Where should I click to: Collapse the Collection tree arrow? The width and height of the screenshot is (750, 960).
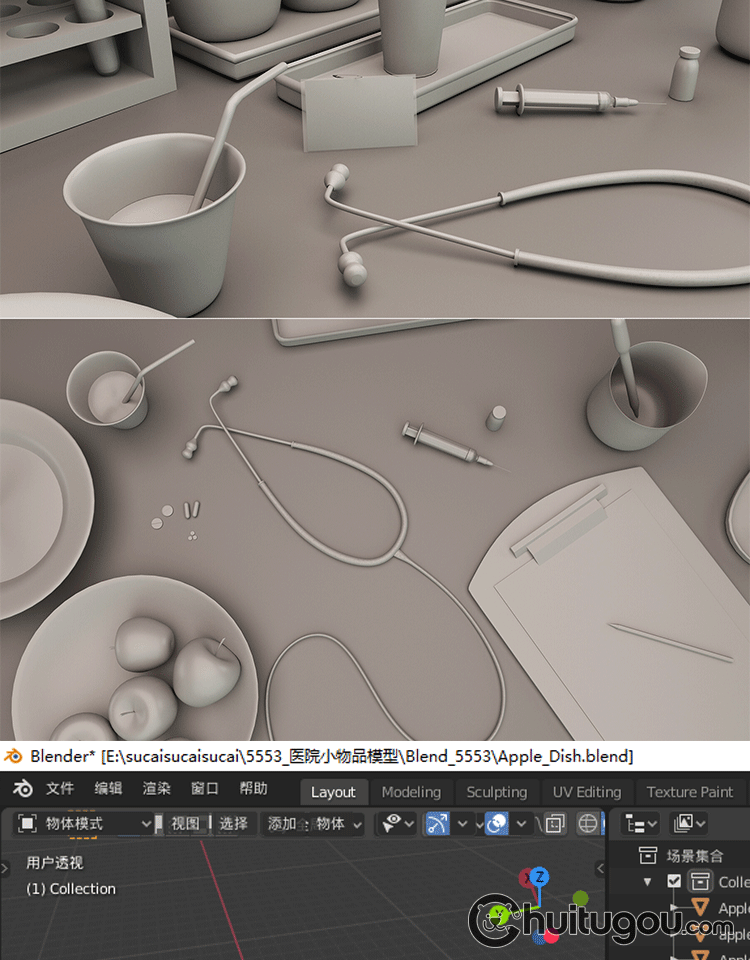click(648, 882)
